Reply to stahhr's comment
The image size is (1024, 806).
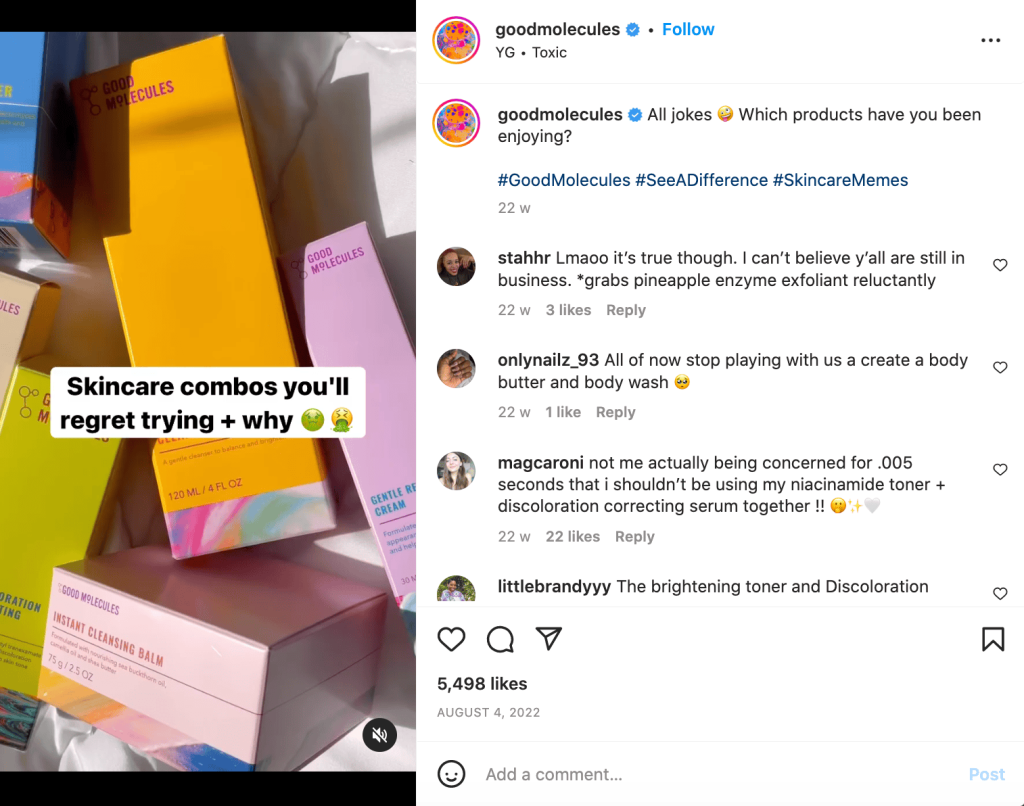pyautogui.click(x=626, y=310)
